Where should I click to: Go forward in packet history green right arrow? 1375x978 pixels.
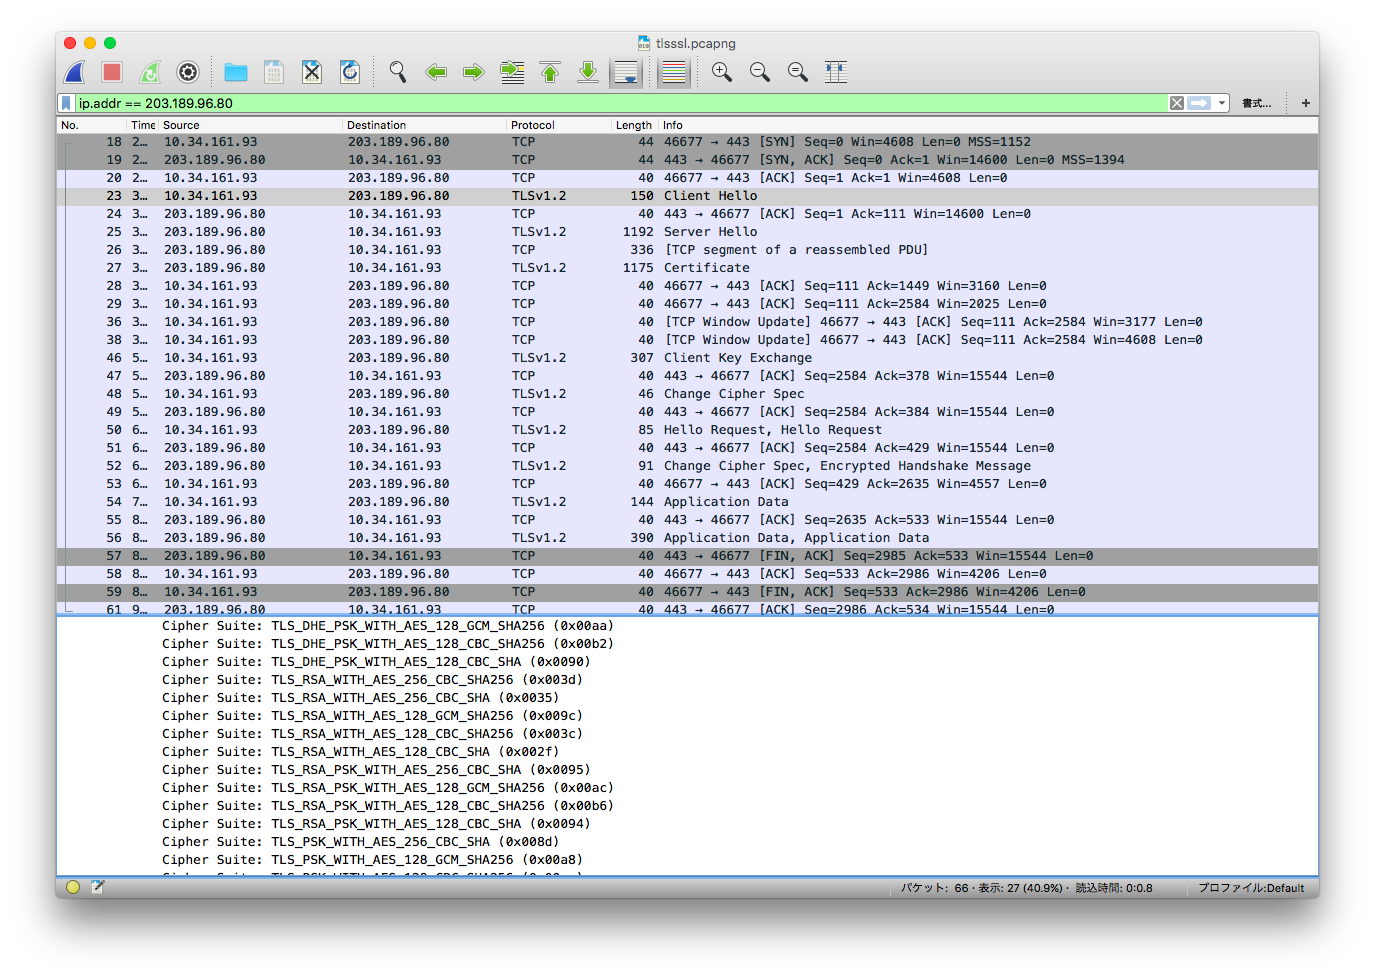pos(474,72)
